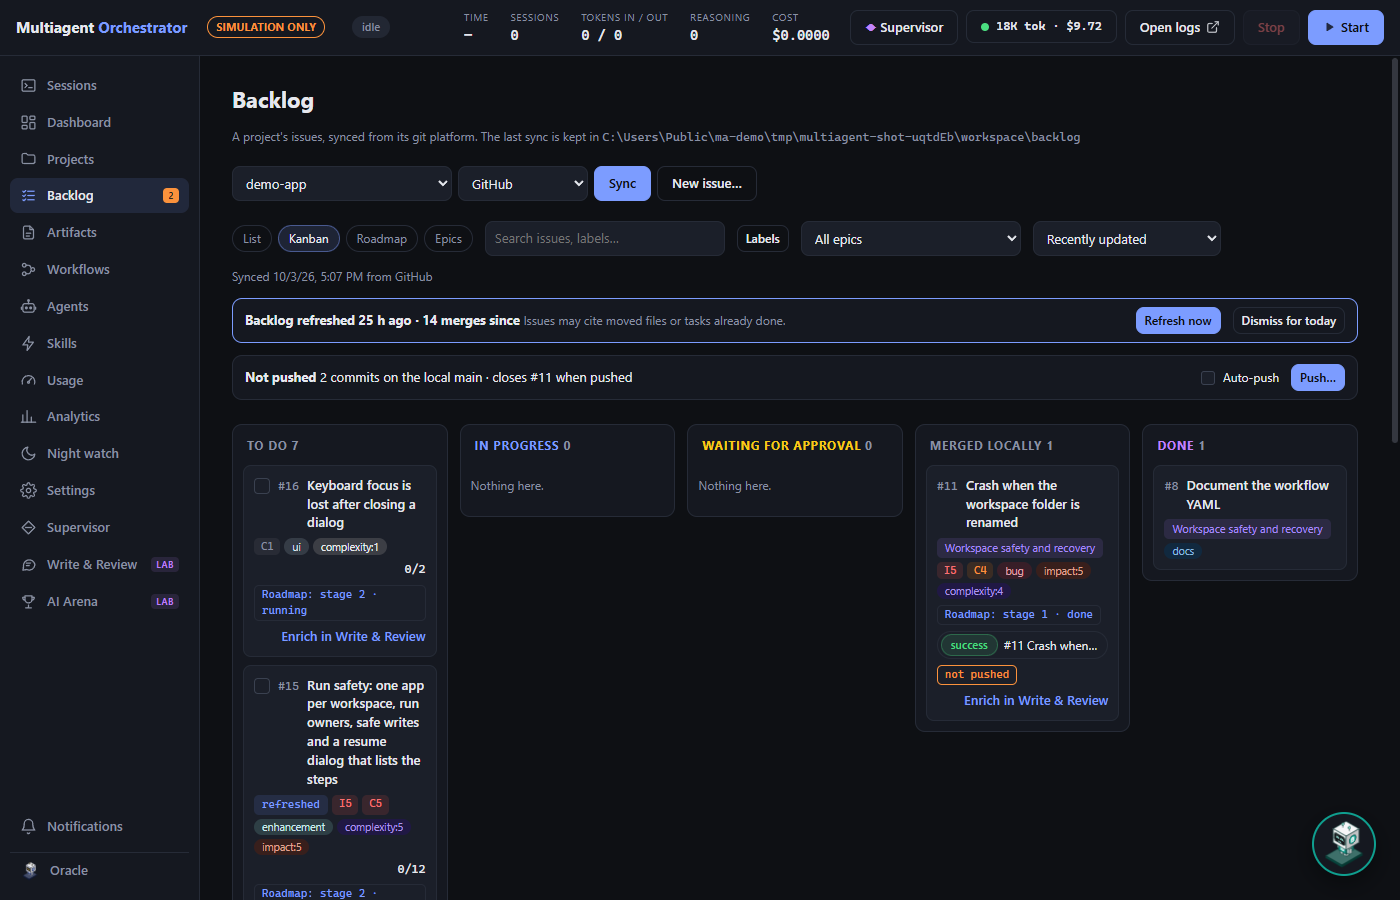Viewport: 1400px width, 900px height.
Task: Expand the demo-app project dropdown
Action: [x=342, y=184]
